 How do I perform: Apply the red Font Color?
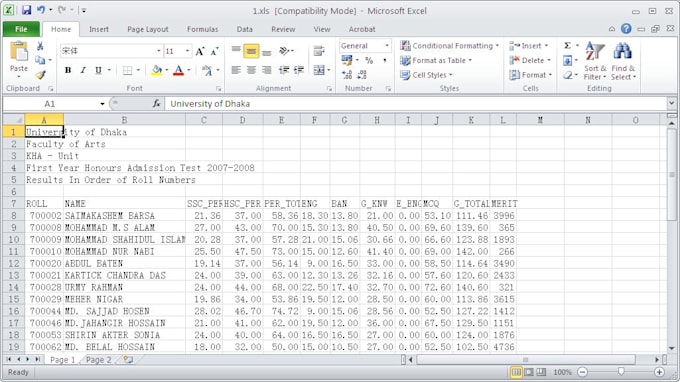(178, 70)
